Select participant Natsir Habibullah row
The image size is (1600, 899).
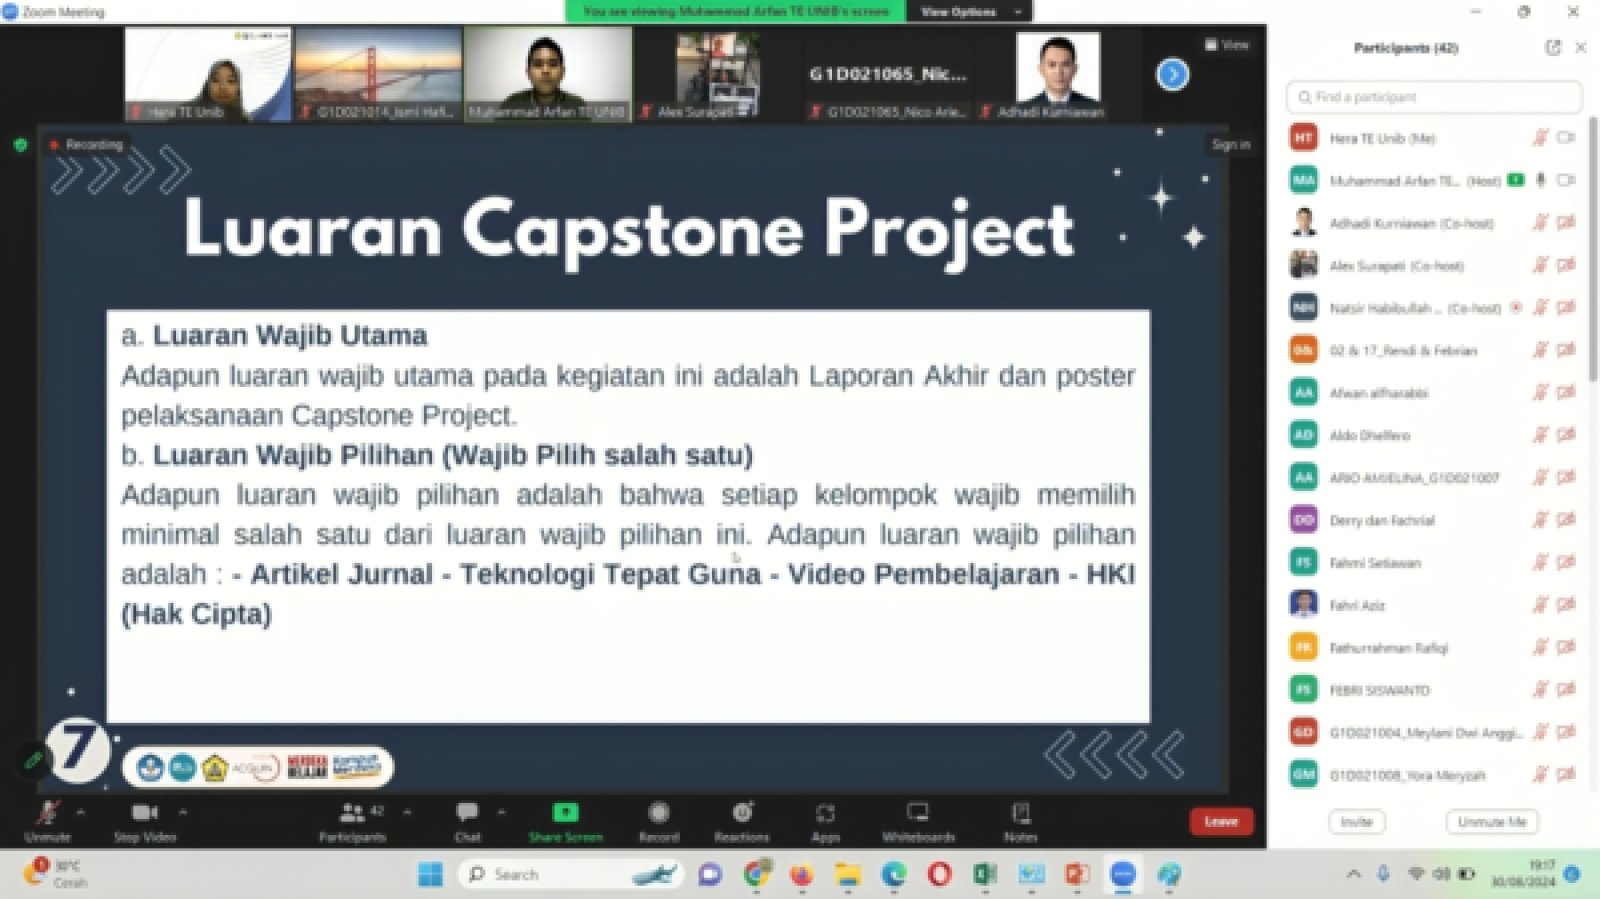point(1434,308)
